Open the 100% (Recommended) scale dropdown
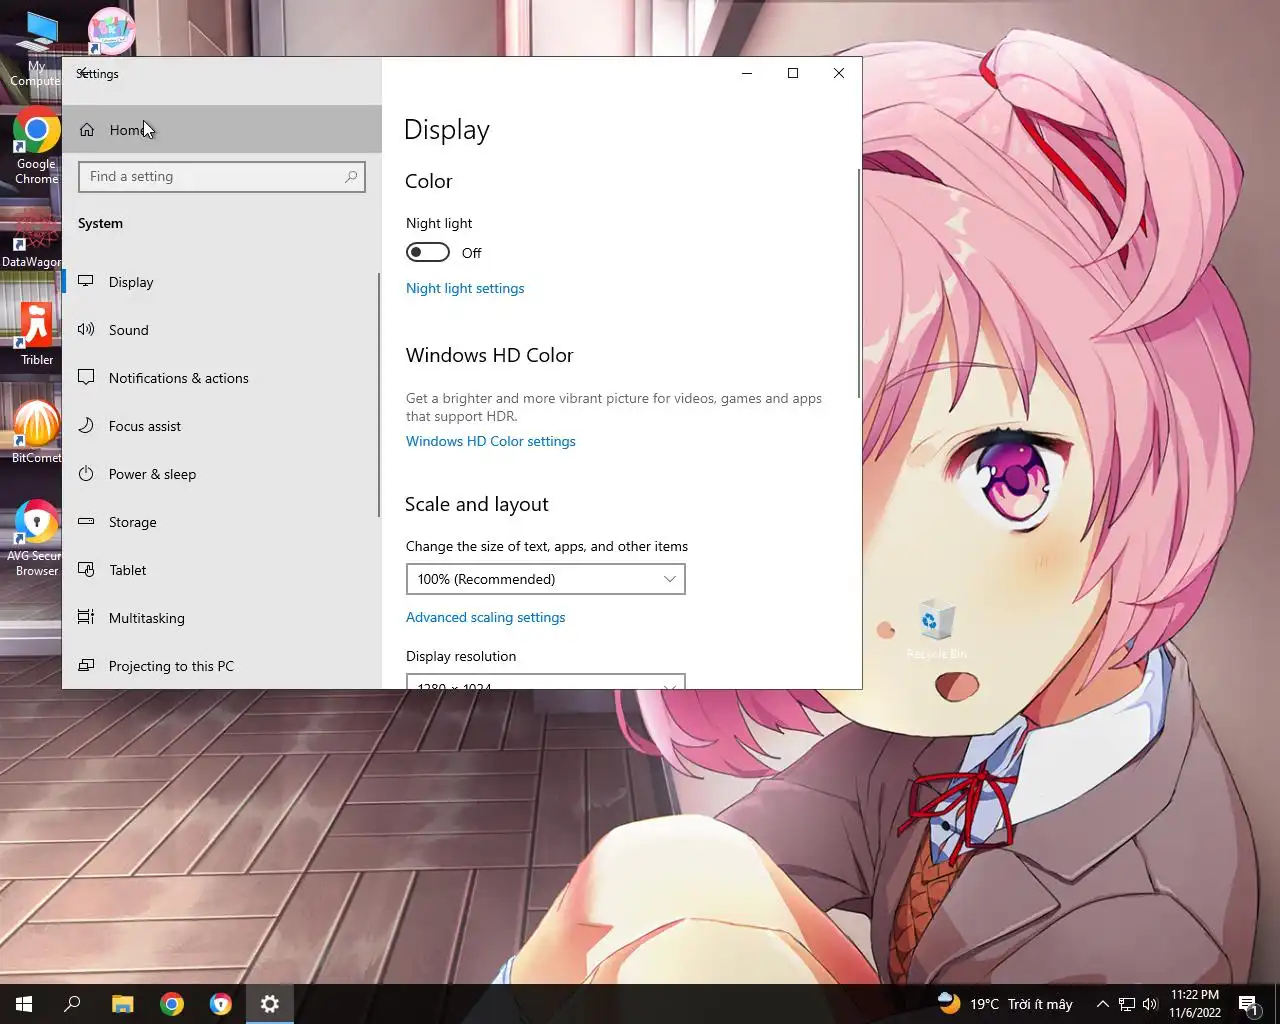The image size is (1280, 1024). [545, 579]
